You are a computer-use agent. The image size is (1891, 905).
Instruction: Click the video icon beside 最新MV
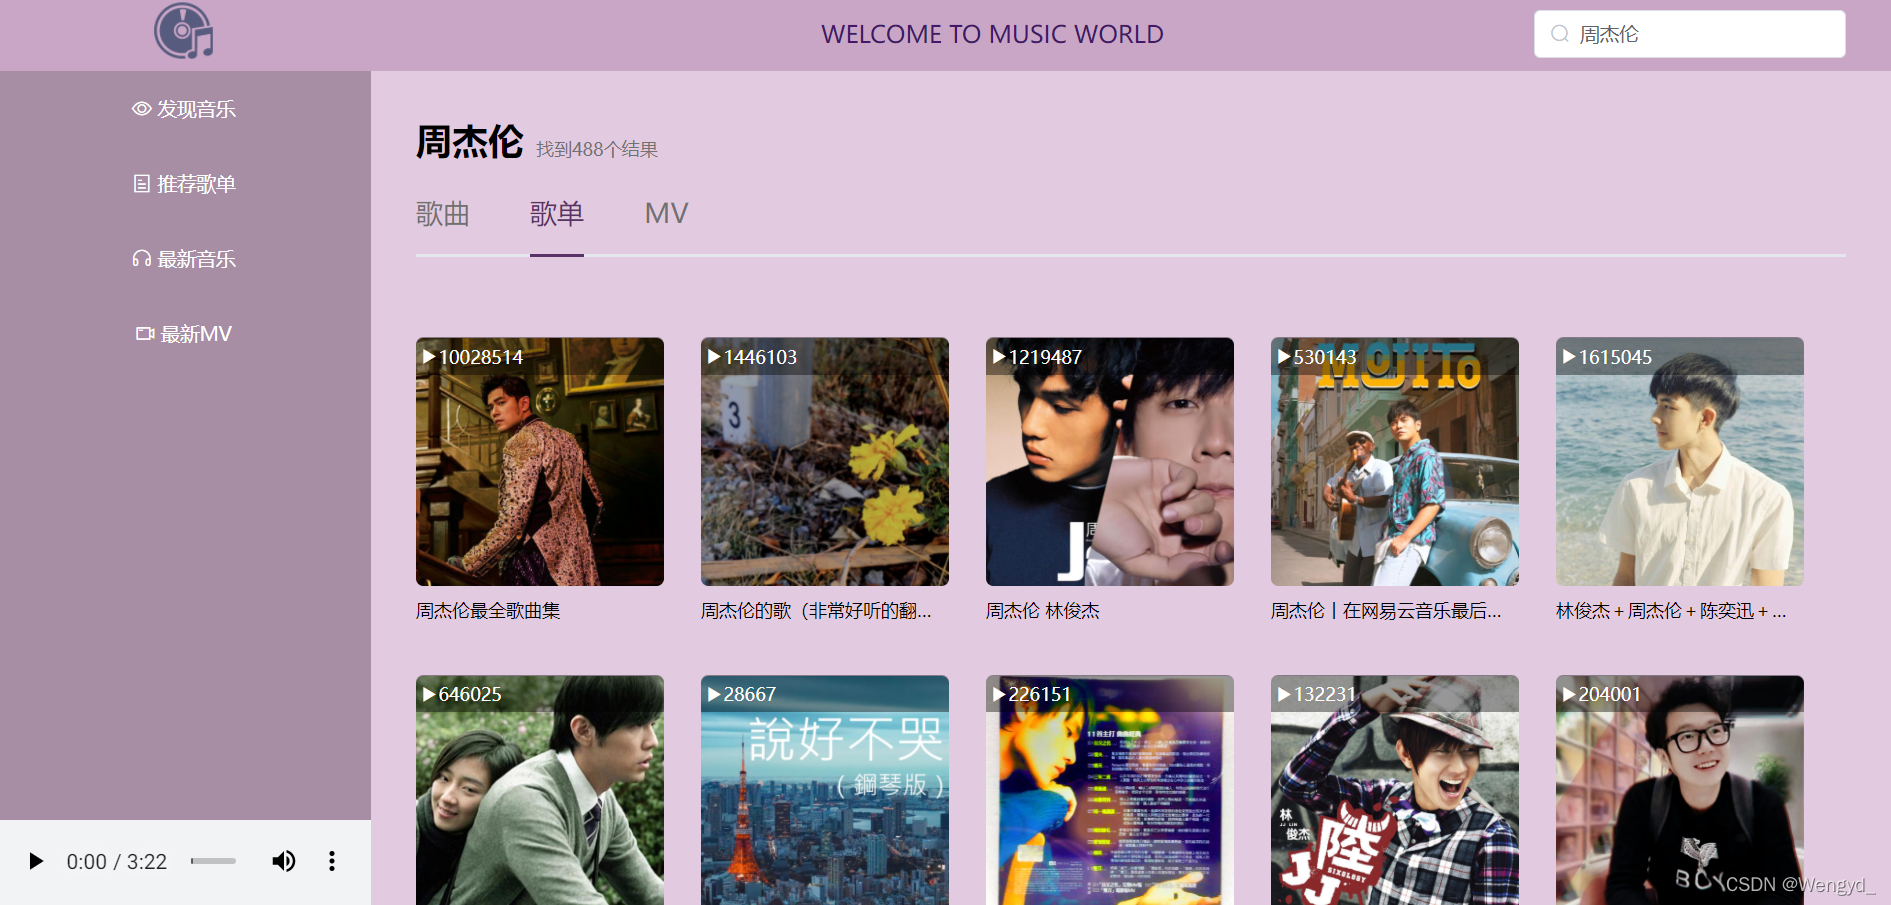[145, 334]
